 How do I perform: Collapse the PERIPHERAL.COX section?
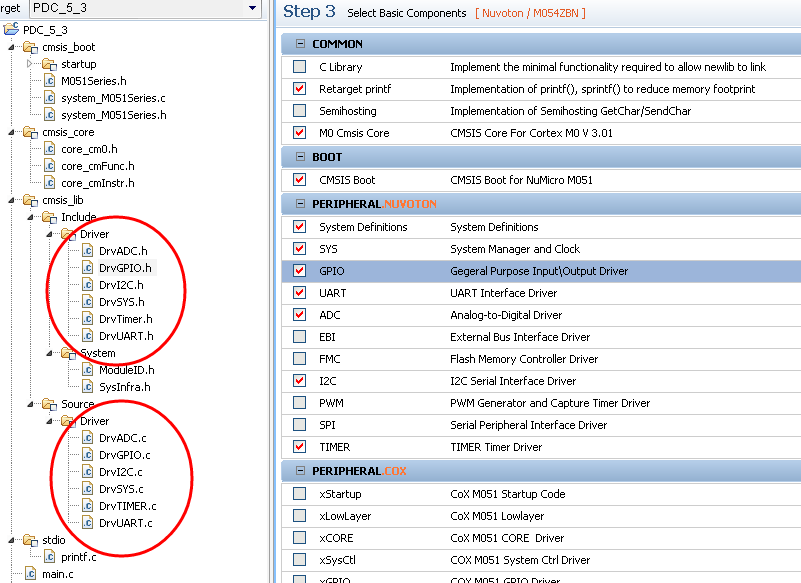pos(300,471)
